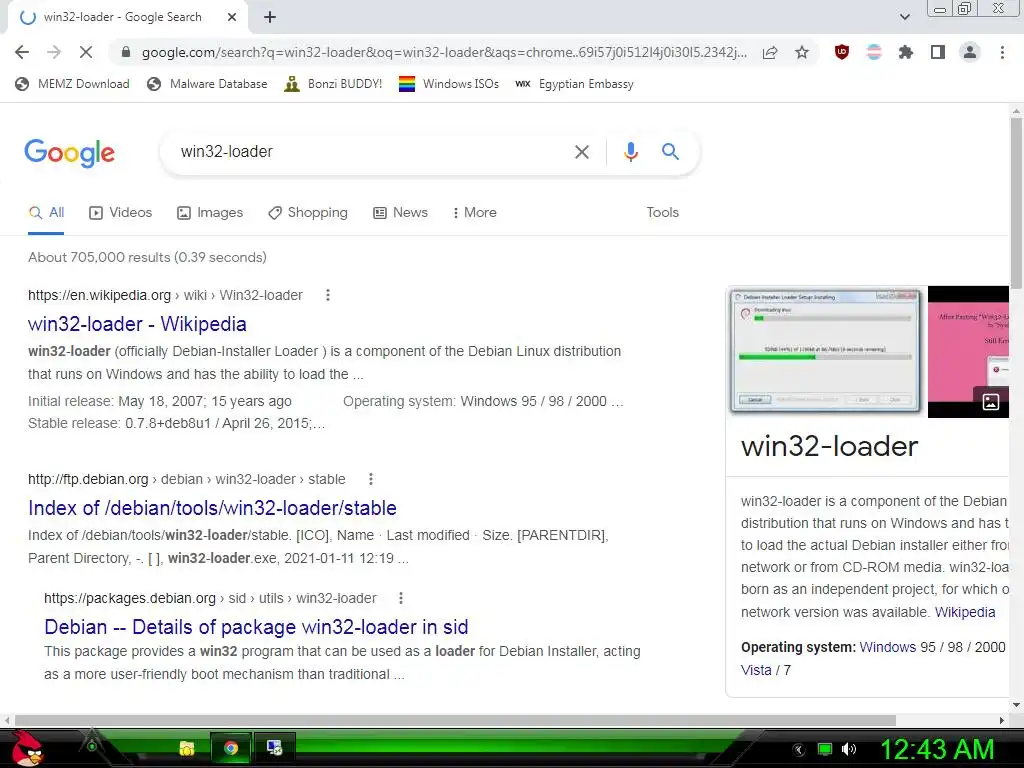Open options for the packages.debian.org result

[x=401, y=598]
